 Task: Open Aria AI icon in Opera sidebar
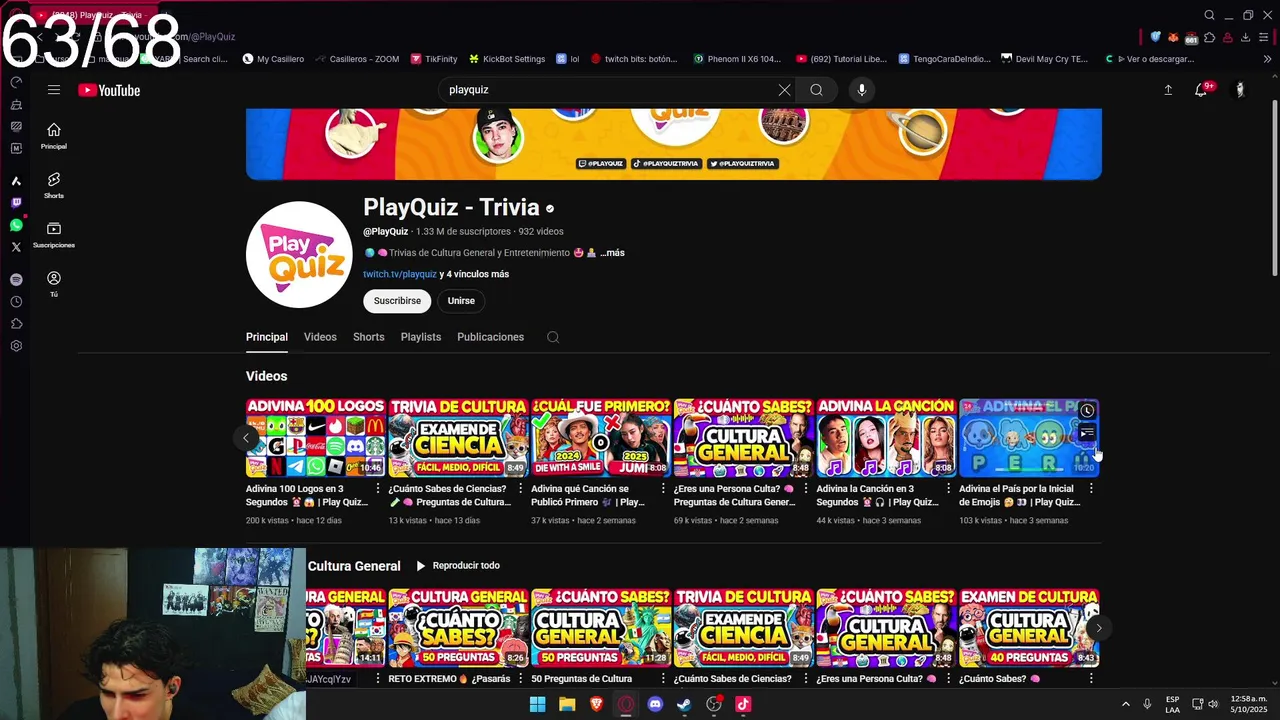coord(16,181)
